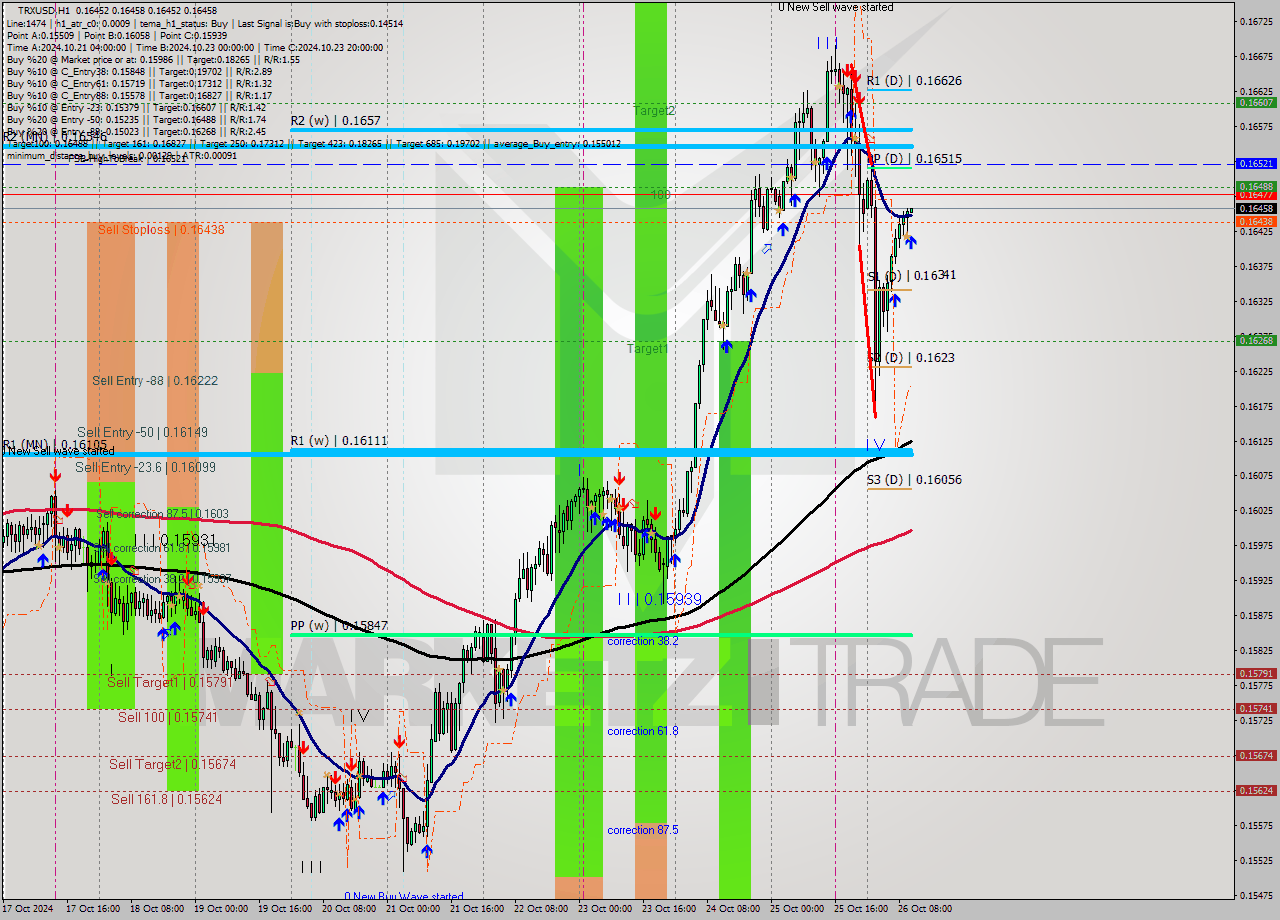This screenshot has width=1280, height=920.
Task: Click the 'Sell Entry -50 | 0.16149' label
Action: pyautogui.click(x=142, y=432)
